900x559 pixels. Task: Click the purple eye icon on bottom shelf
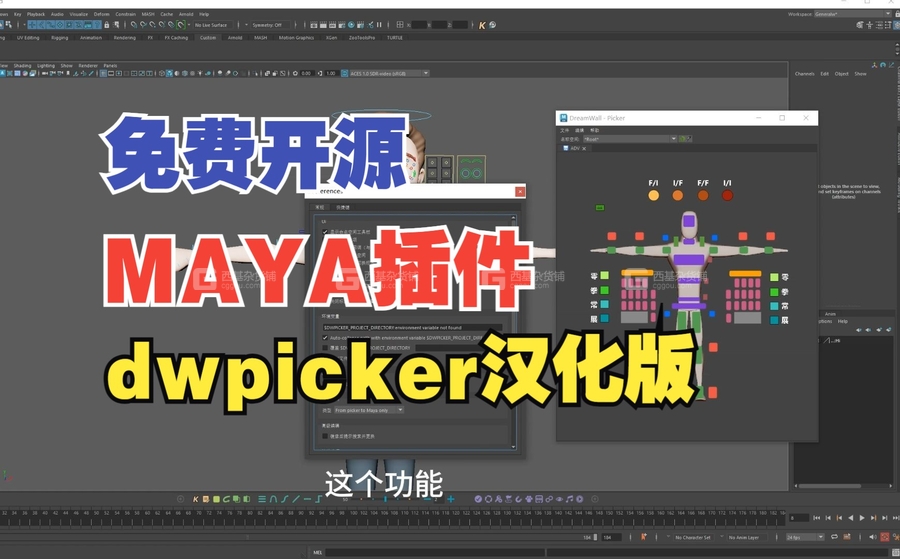pyautogui.click(x=558, y=499)
